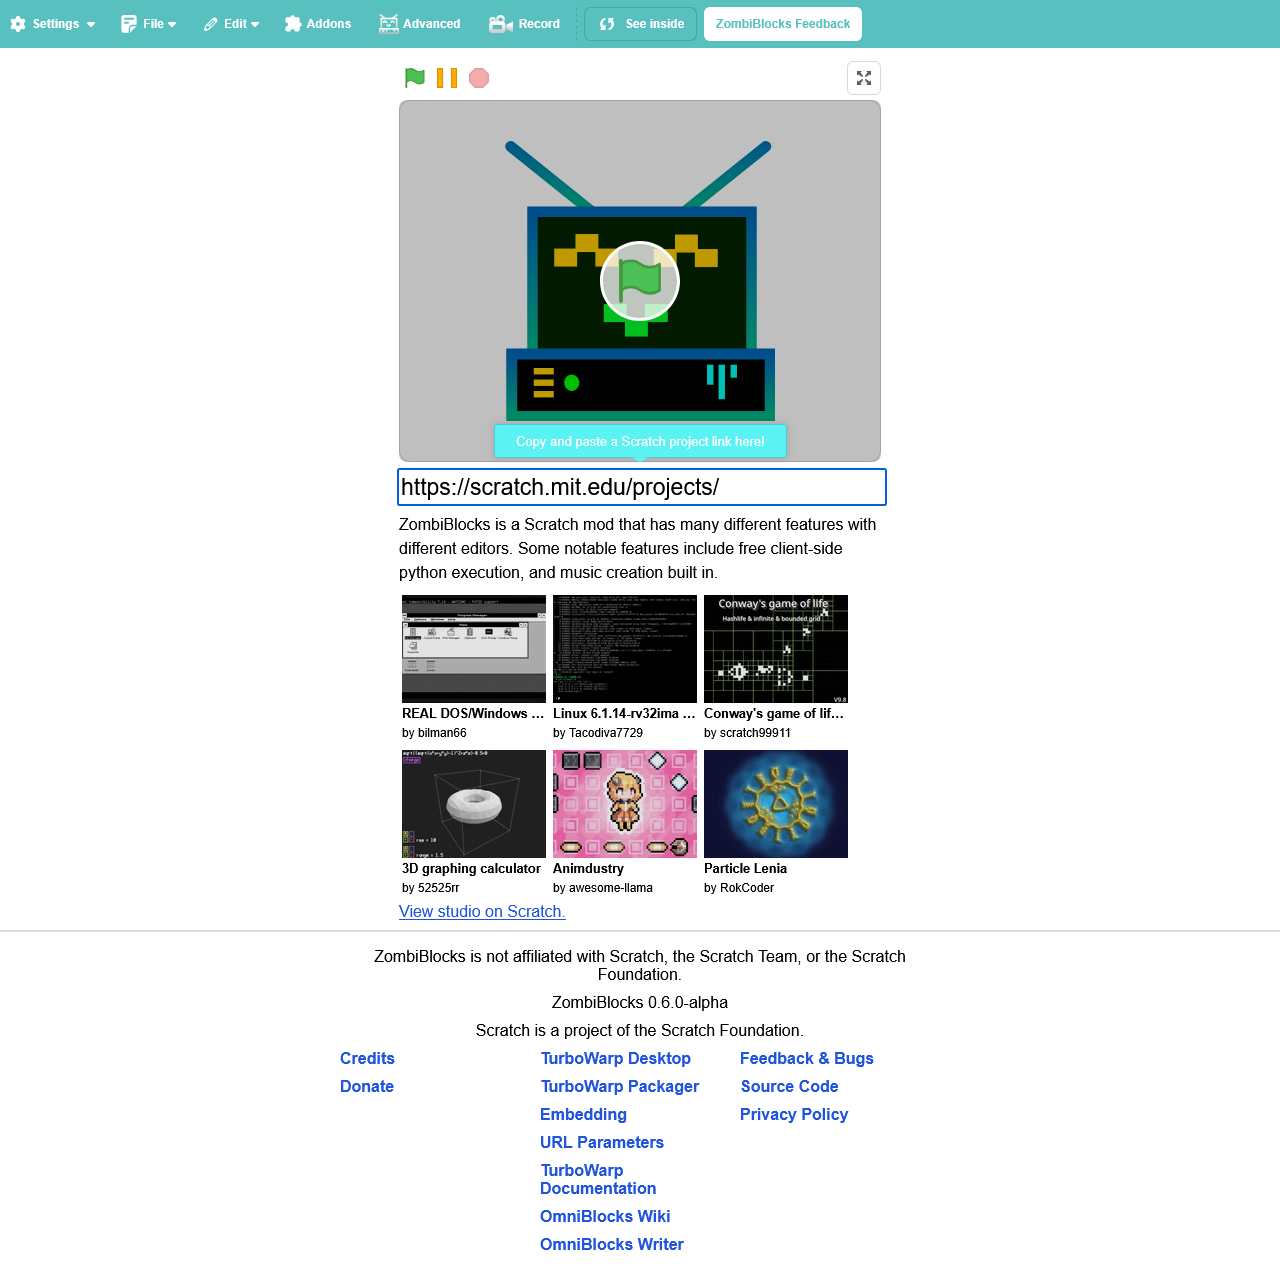Focus the Scratch project URL input field
Screen dimensions: 1280x1283
[x=642, y=487]
